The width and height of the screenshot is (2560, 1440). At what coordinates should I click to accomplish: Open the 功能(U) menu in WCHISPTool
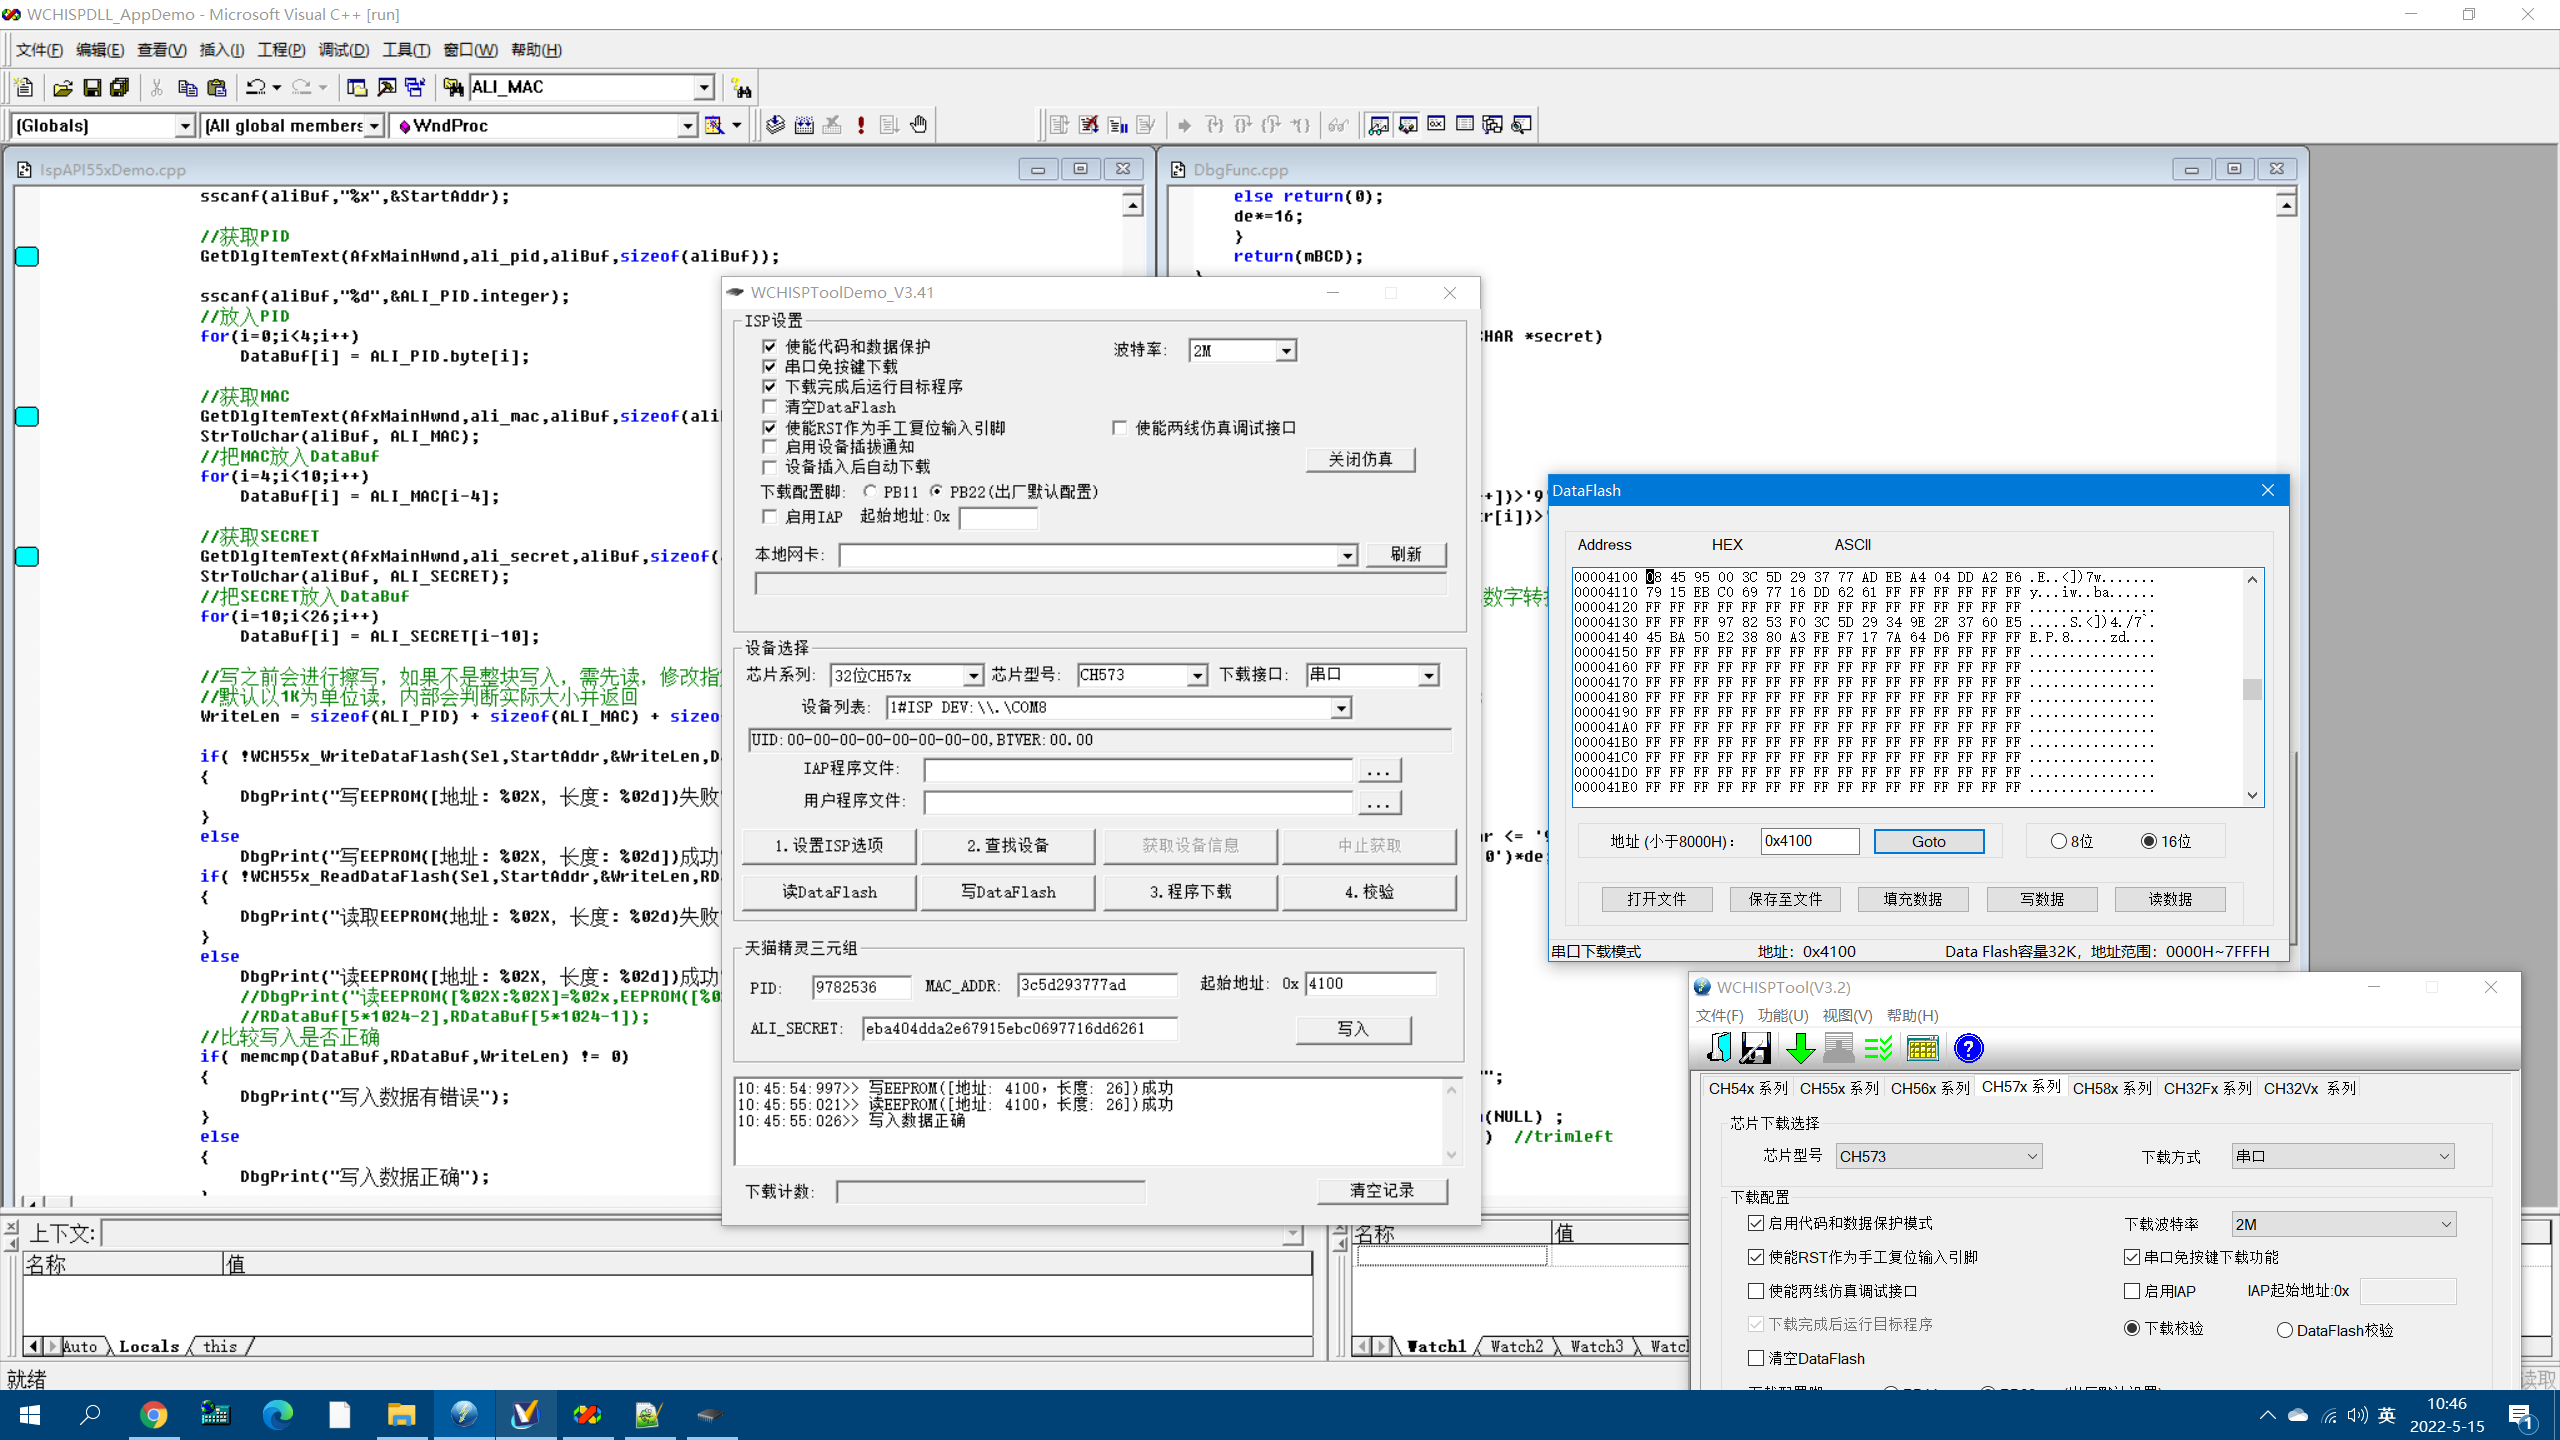coord(1782,1016)
